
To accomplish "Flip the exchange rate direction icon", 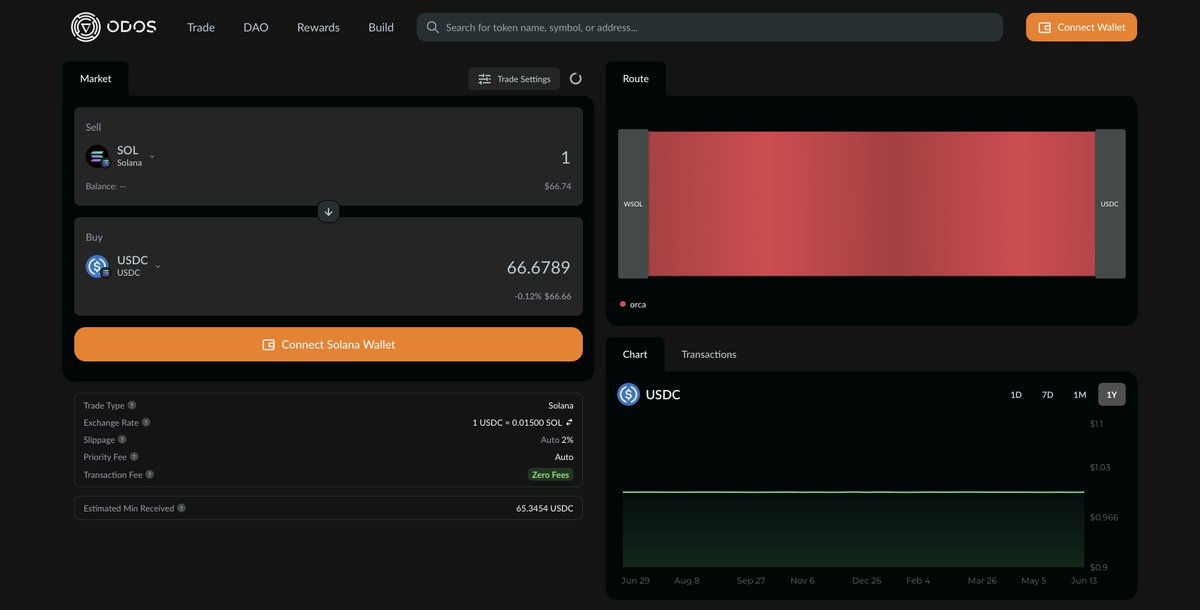I will click(x=569, y=422).
